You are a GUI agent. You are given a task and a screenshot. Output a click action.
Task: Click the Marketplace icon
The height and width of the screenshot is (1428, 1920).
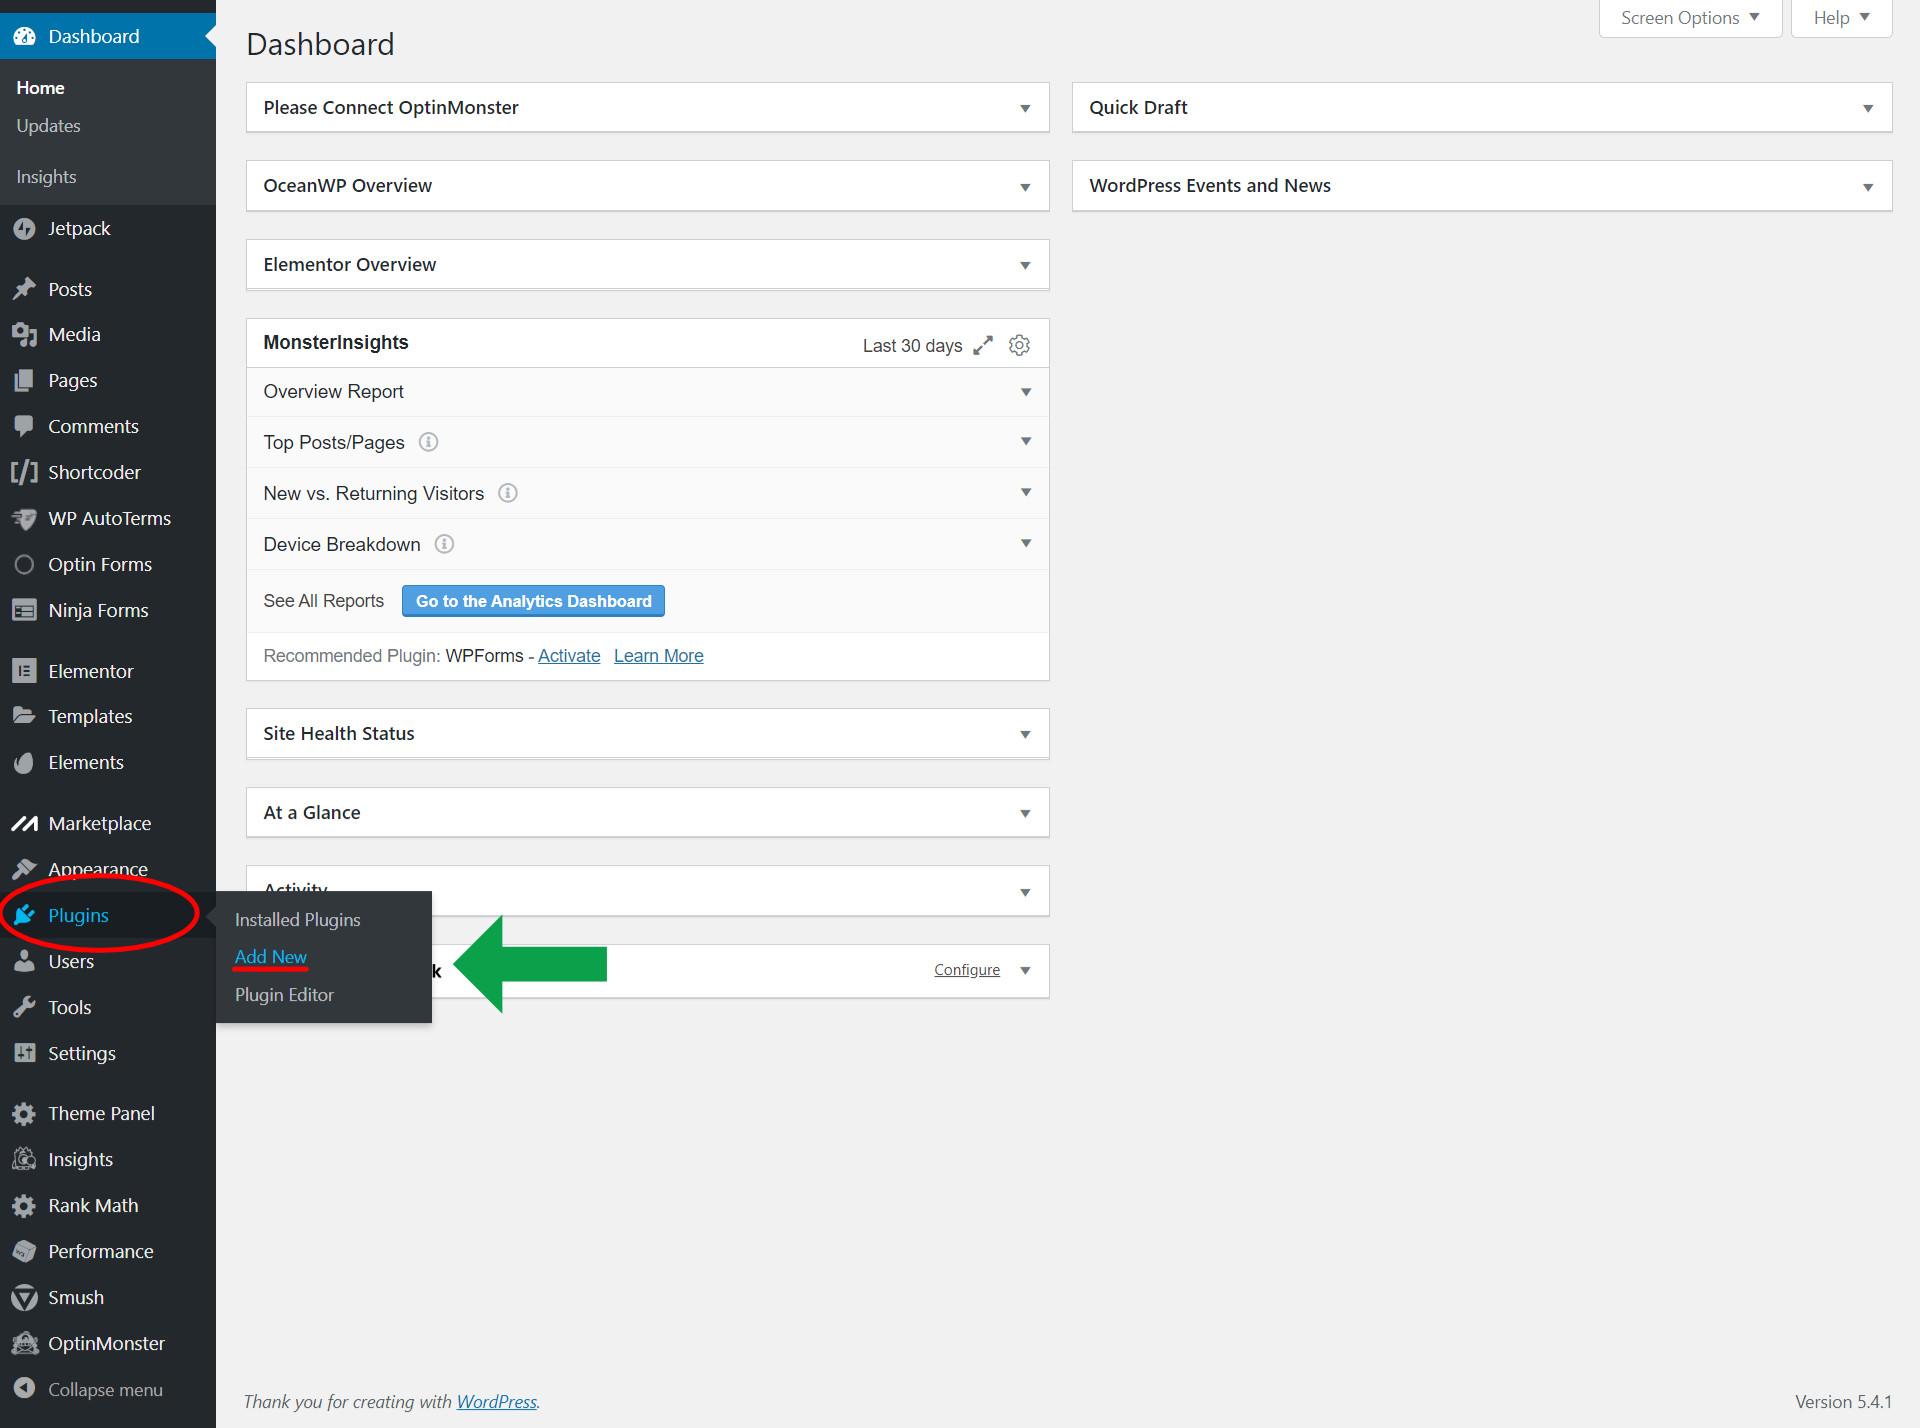pyautogui.click(x=24, y=823)
